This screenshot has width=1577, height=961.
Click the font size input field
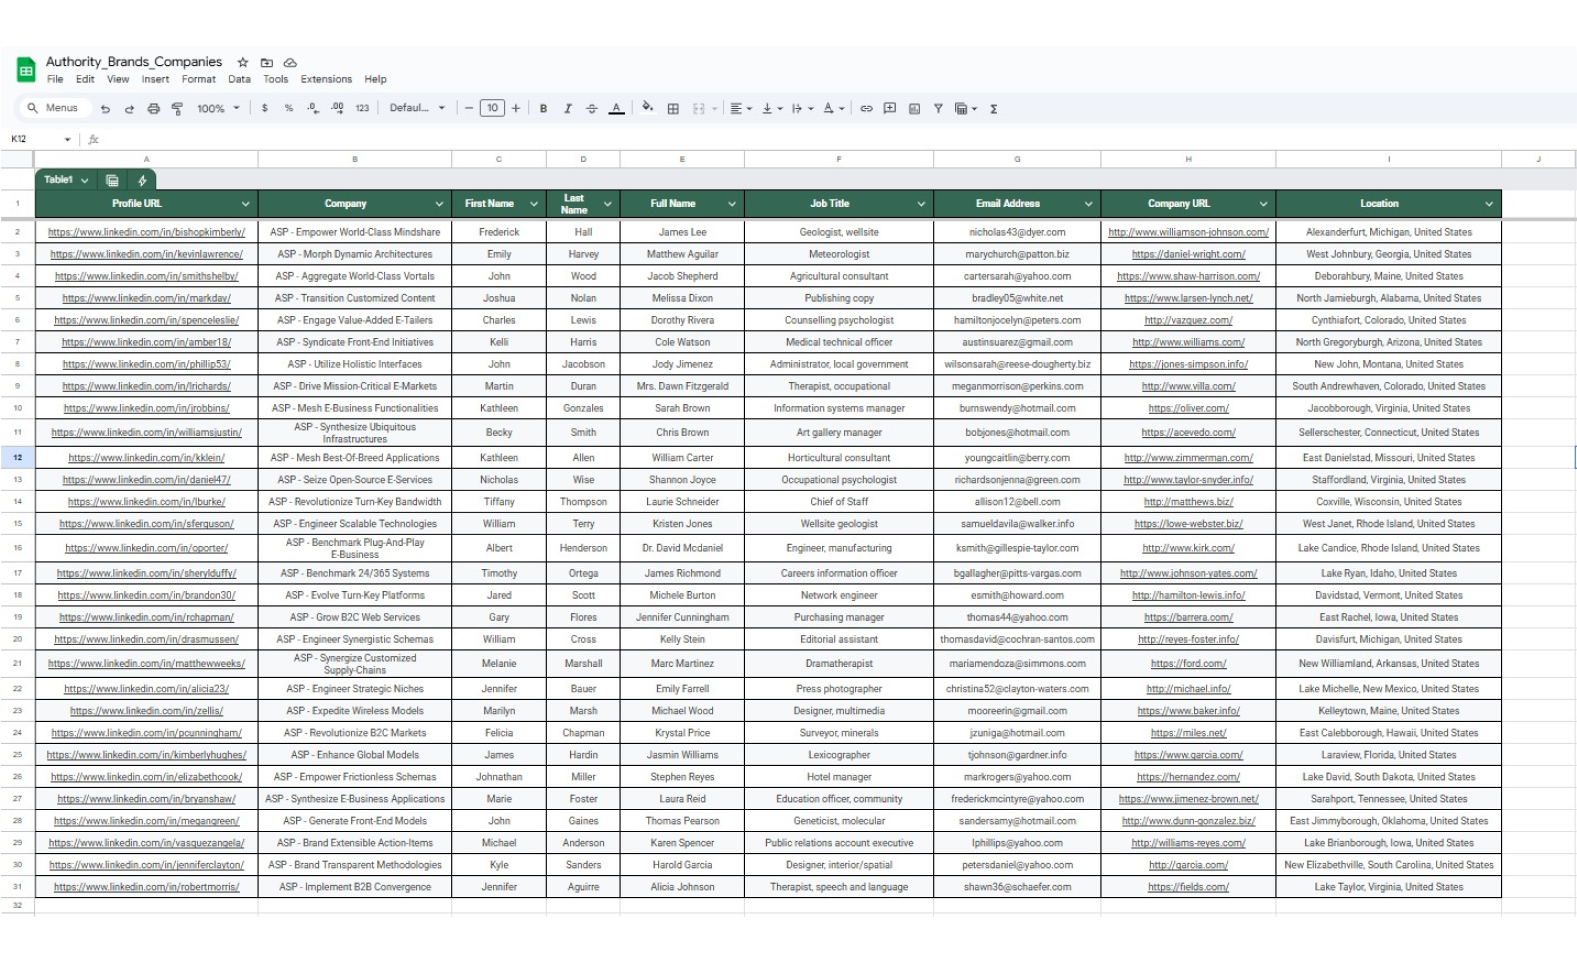[x=492, y=109]
